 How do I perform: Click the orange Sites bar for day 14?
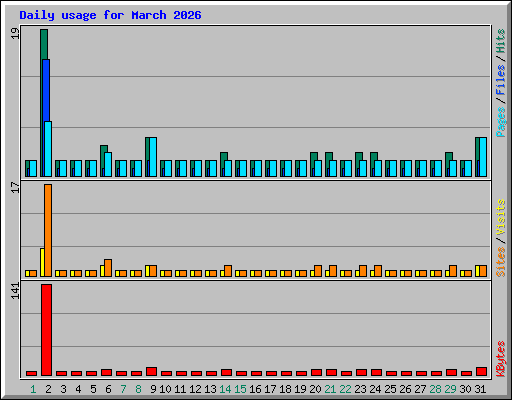click(x=228, y=271)
